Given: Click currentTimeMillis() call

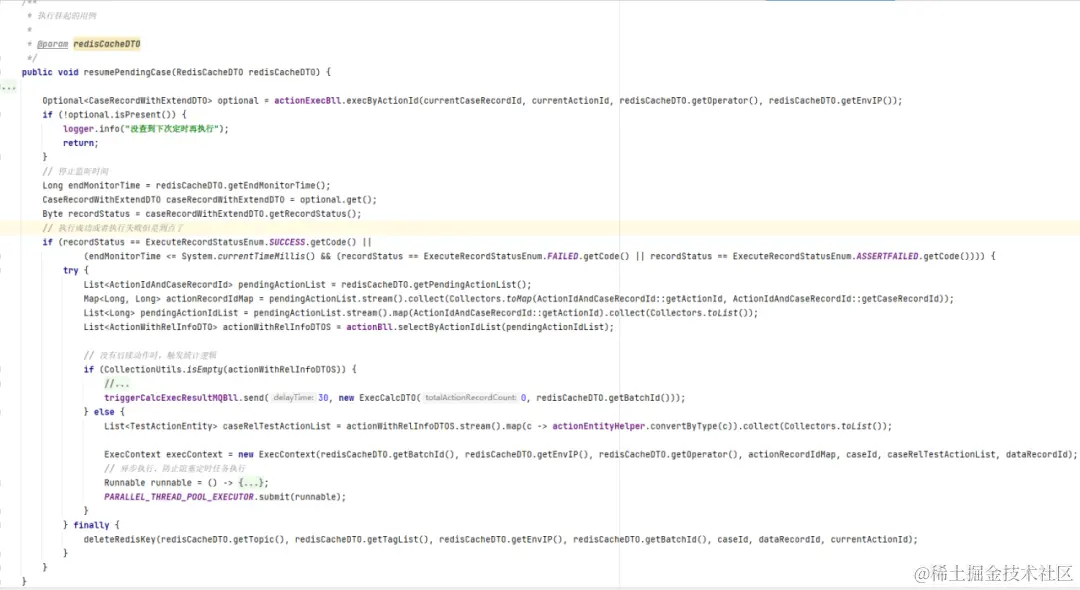Looking at the screenshot, I should tap(267, 256).
